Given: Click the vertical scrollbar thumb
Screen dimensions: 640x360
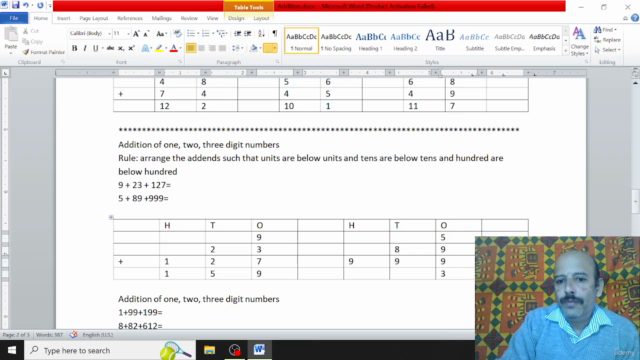Looking at the screenshot, I should click(636, 201).
